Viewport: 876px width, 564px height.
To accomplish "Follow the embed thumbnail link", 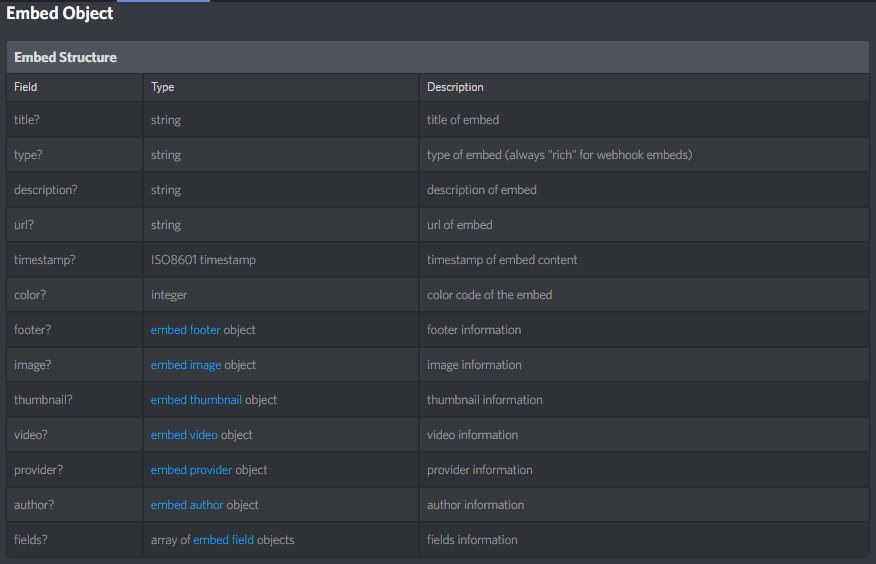I will [196, 400].
